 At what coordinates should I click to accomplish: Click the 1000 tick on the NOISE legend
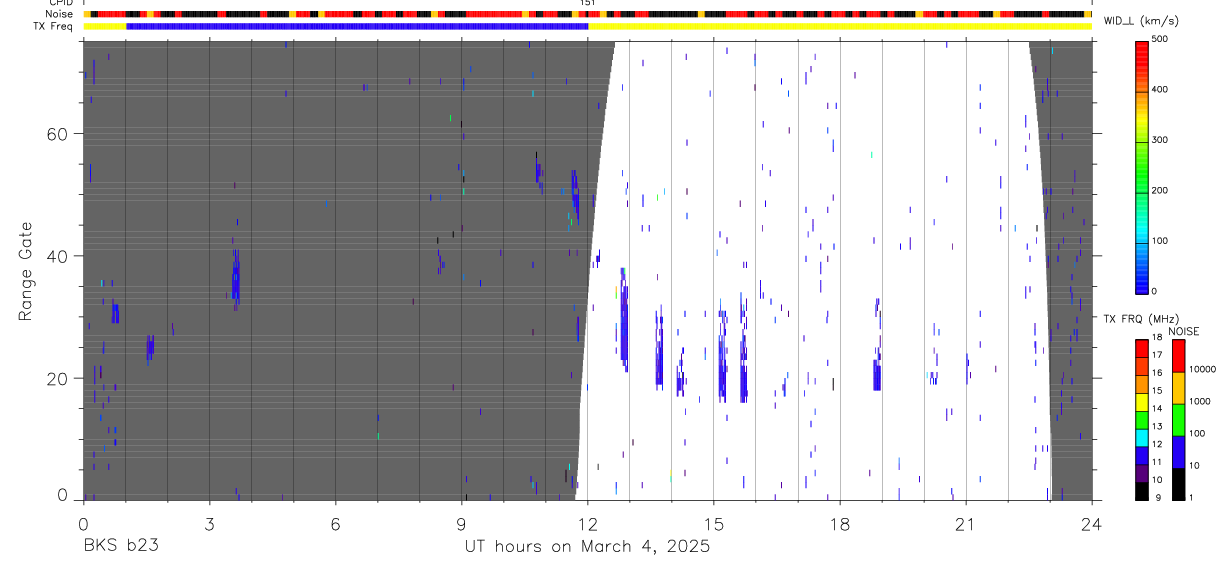[1200, 400]
